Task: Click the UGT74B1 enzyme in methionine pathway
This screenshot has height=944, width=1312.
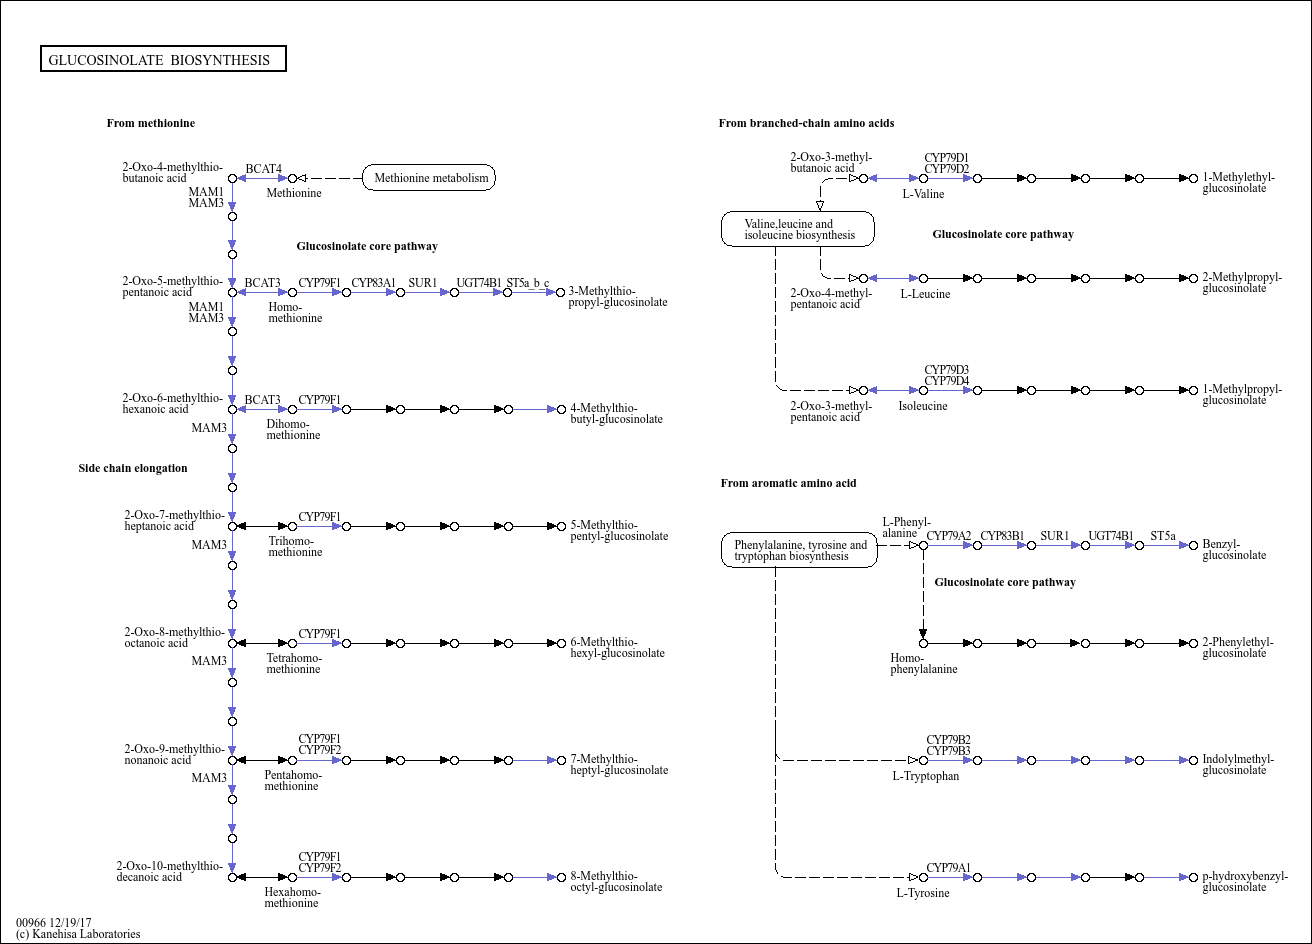Action: click(x=479, y=283)
